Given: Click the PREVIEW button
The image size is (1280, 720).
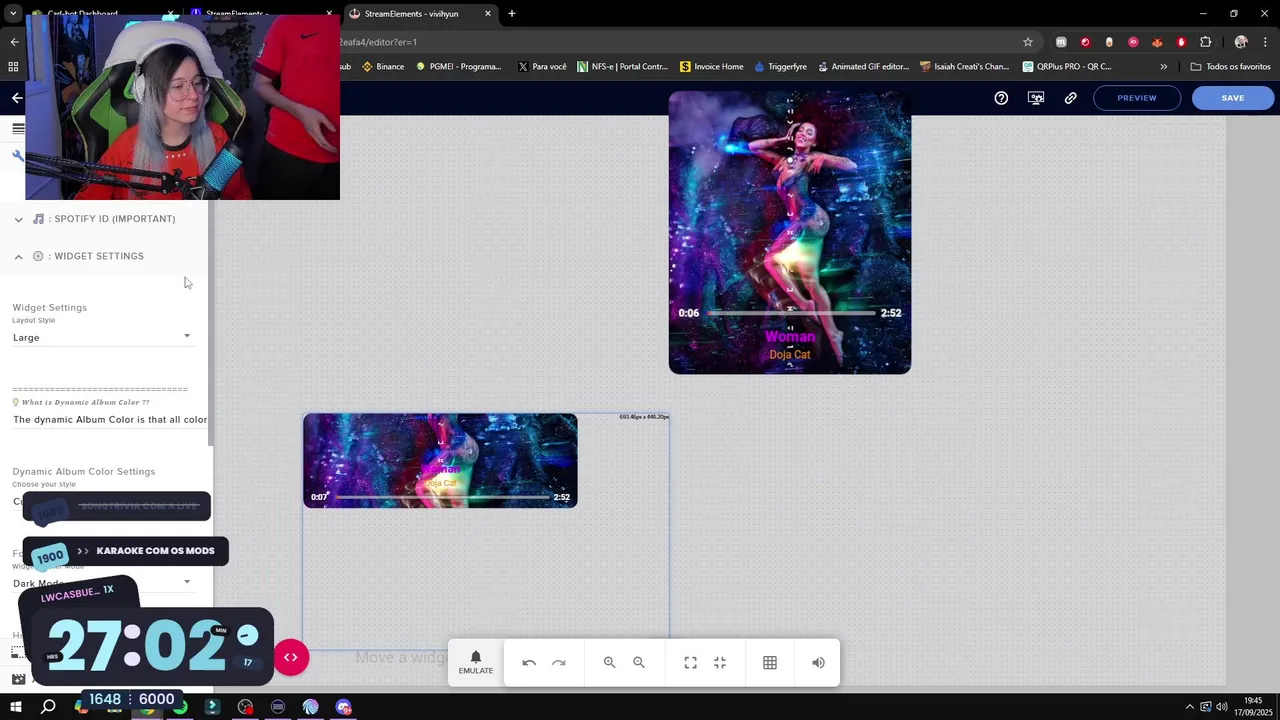Looking at the screenshot, I should coord(1136,98).
